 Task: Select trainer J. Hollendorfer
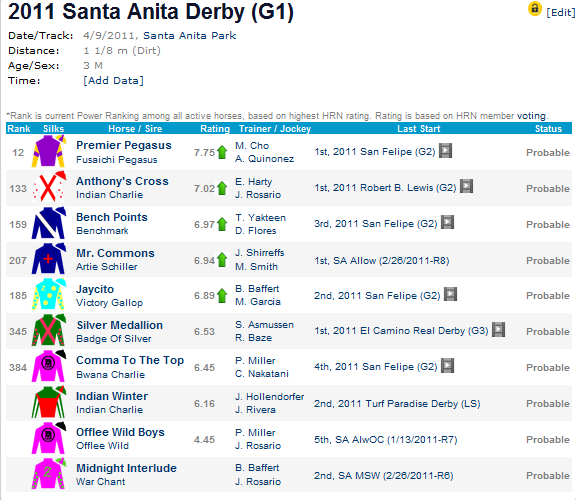(x=270, y=397)
